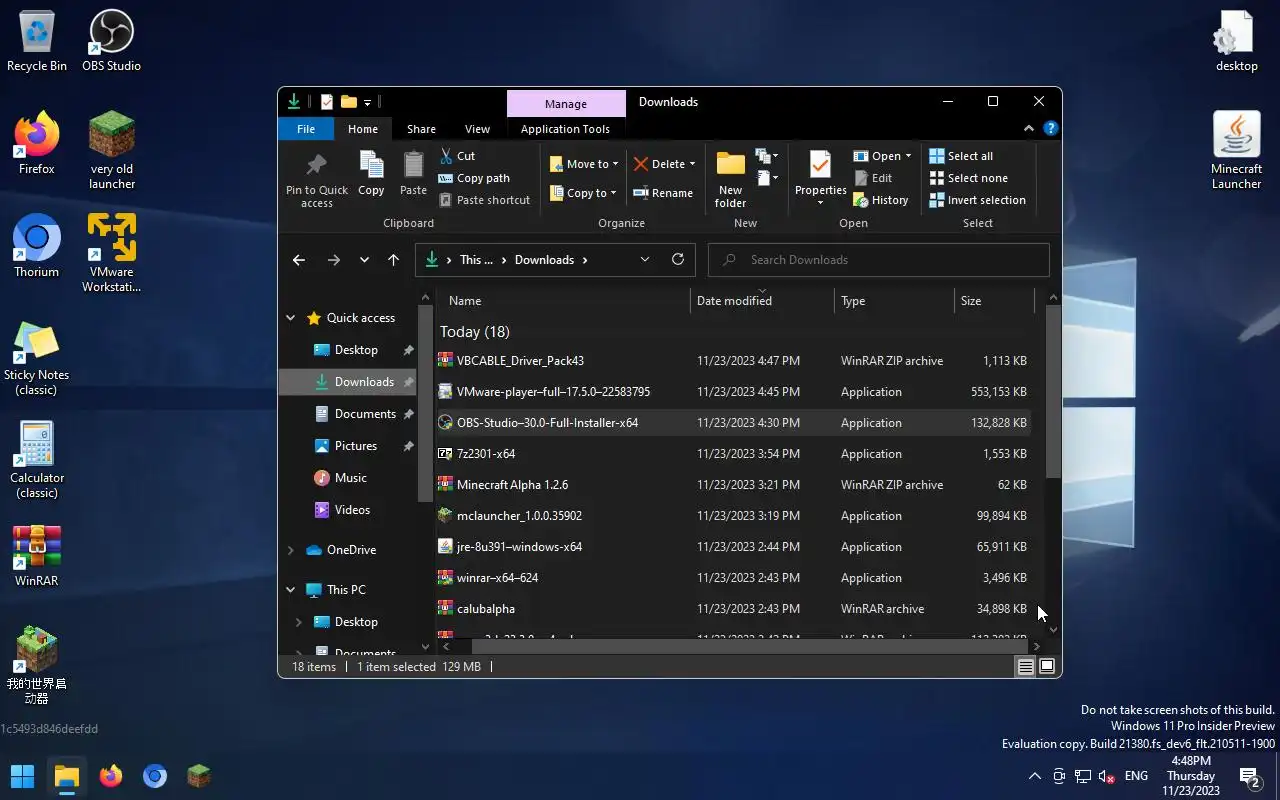Switch to the large icons view button

1047,667
